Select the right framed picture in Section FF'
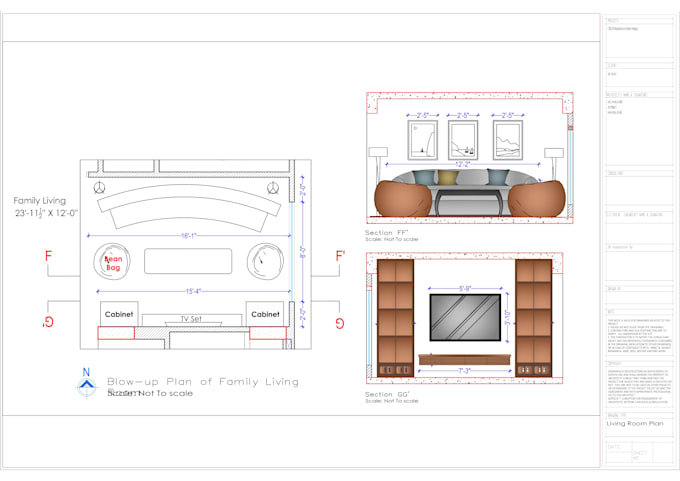Image resolution: width=680 pixels, height=481 pixels. (x=507, y=140)
